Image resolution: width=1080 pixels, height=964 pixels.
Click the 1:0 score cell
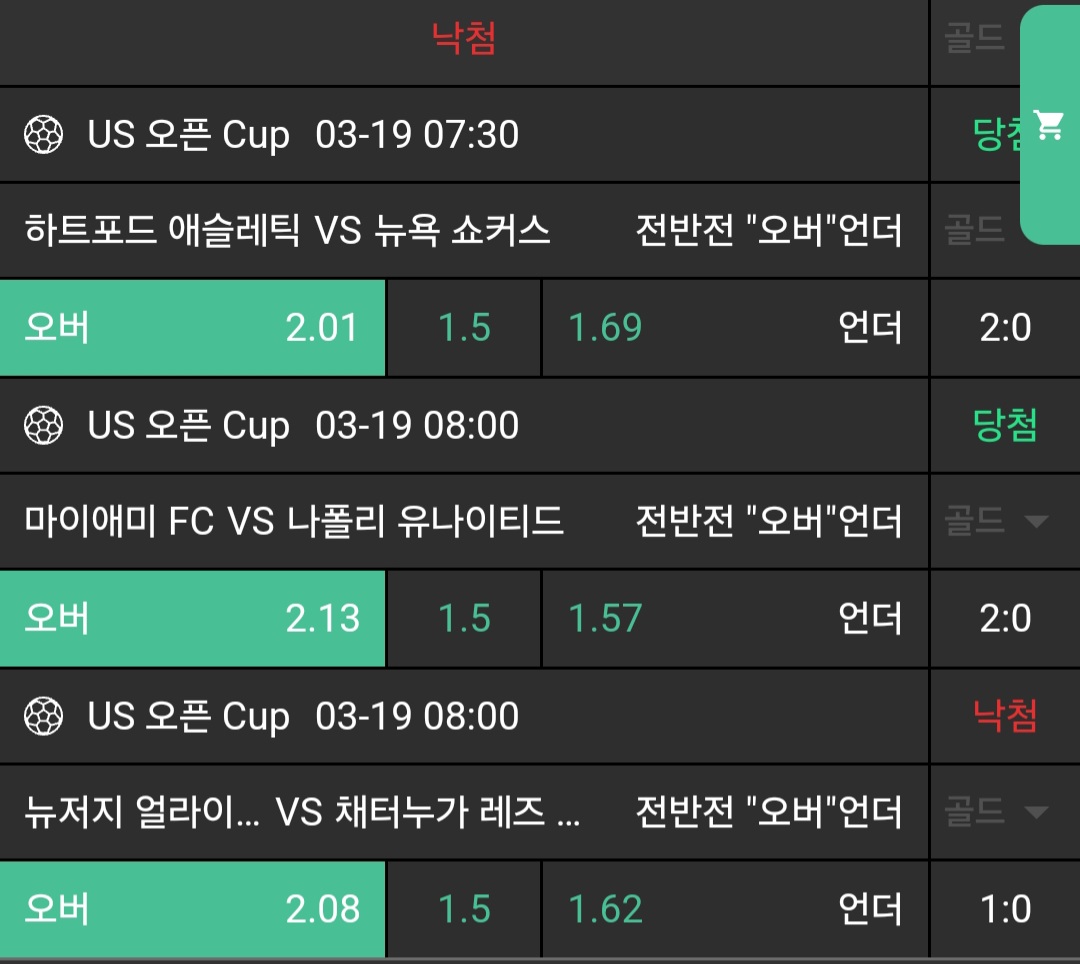tap(1005, 908)
